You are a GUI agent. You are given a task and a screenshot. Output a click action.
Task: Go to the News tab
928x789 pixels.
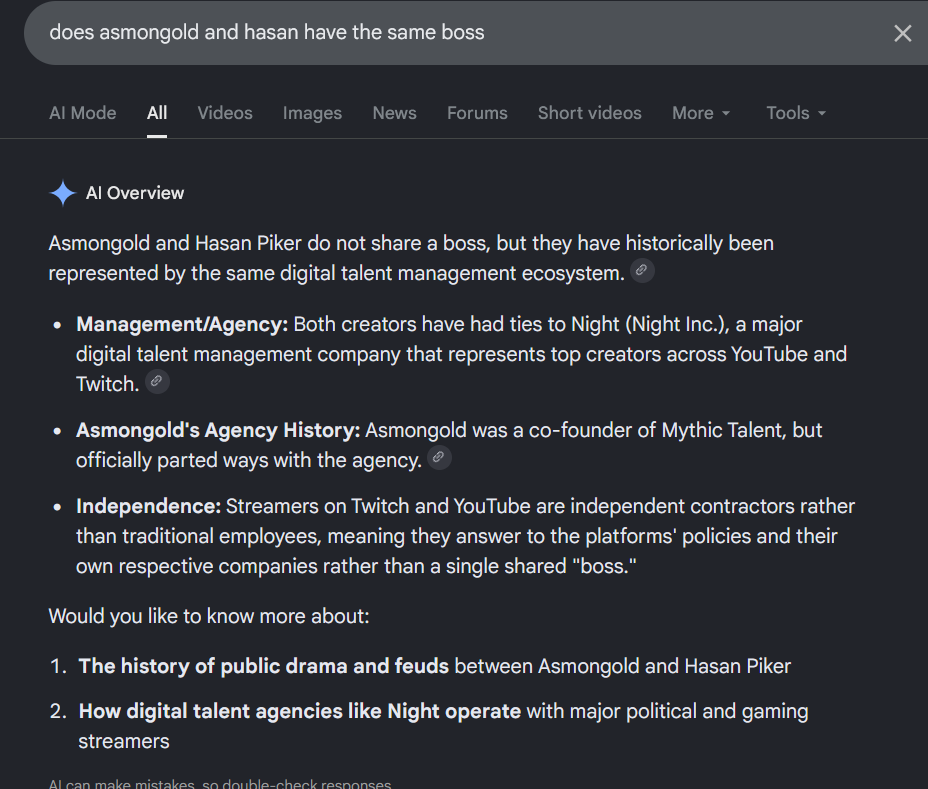pyautogui.click(x=394, y=113)
